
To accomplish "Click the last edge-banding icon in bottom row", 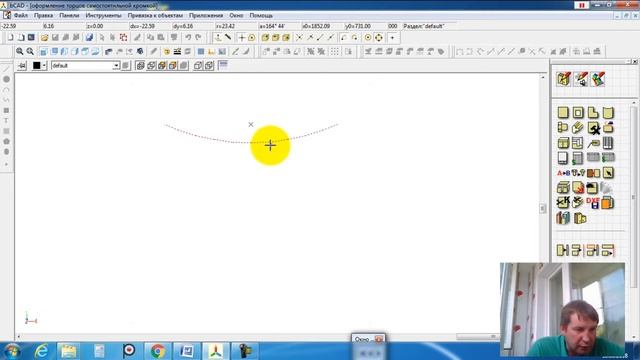I will click(x=608, y=250).
